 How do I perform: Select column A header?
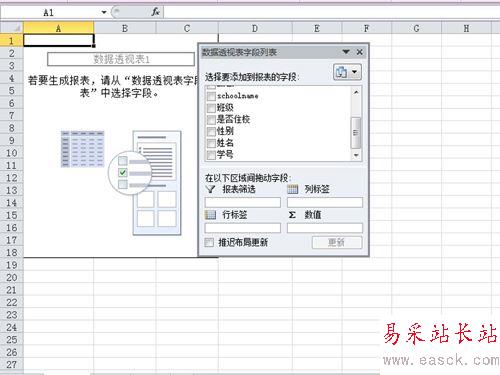(58, 28)
